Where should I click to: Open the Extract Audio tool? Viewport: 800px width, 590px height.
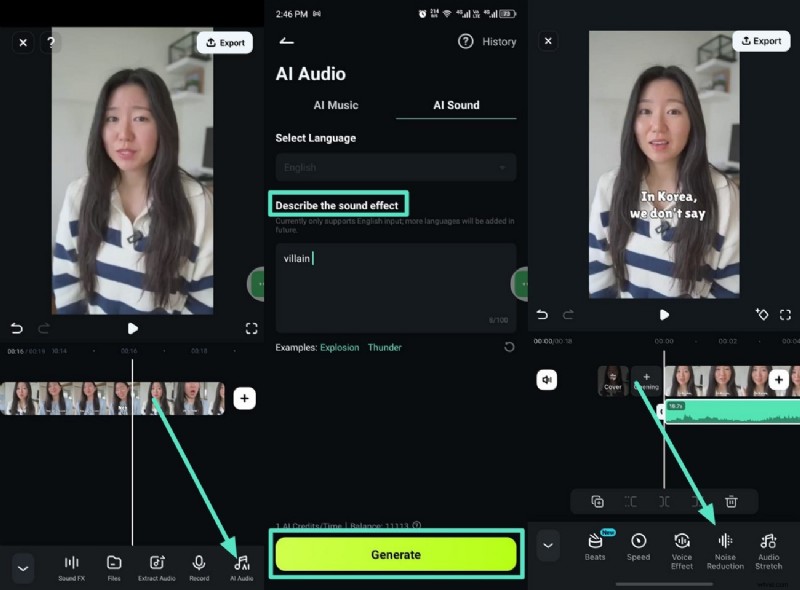point(156,565)
